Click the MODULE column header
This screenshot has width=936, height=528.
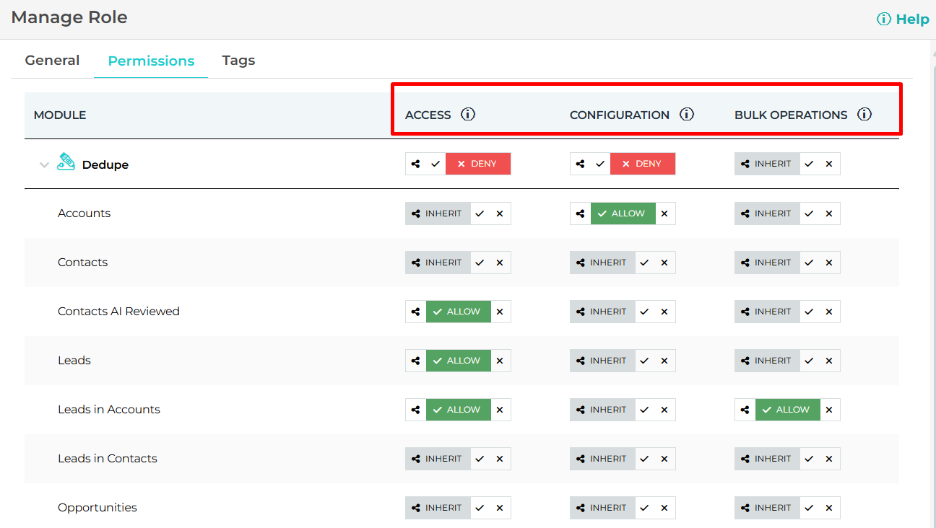(60, 115)
